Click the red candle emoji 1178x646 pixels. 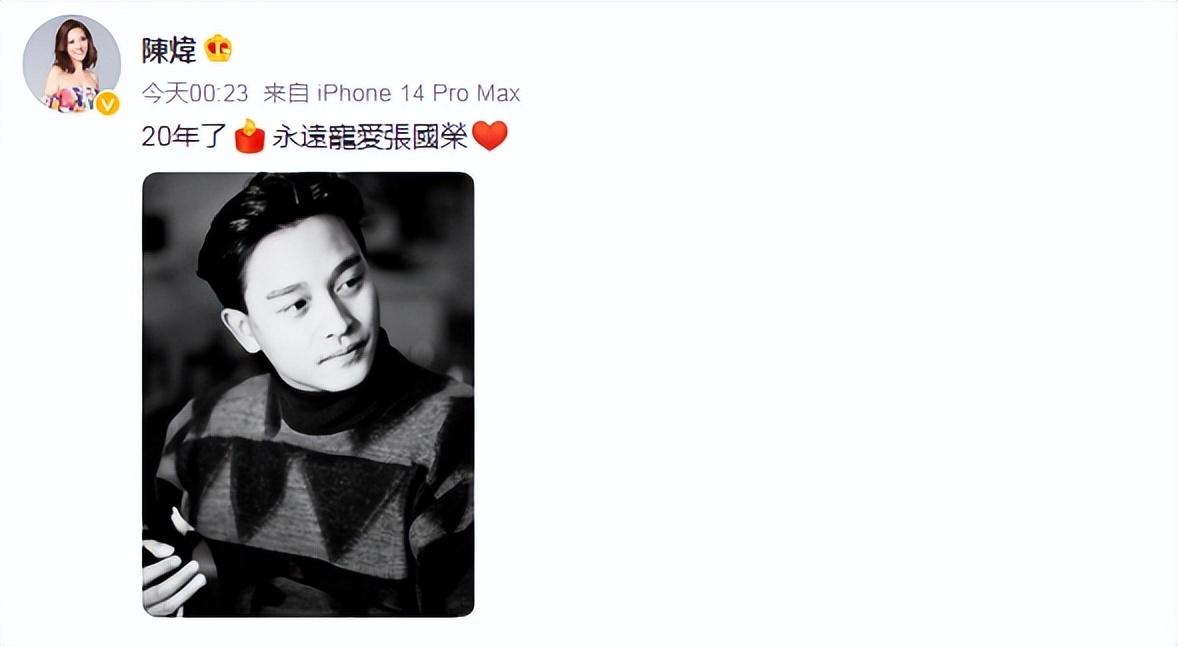(x=249, y=136)
